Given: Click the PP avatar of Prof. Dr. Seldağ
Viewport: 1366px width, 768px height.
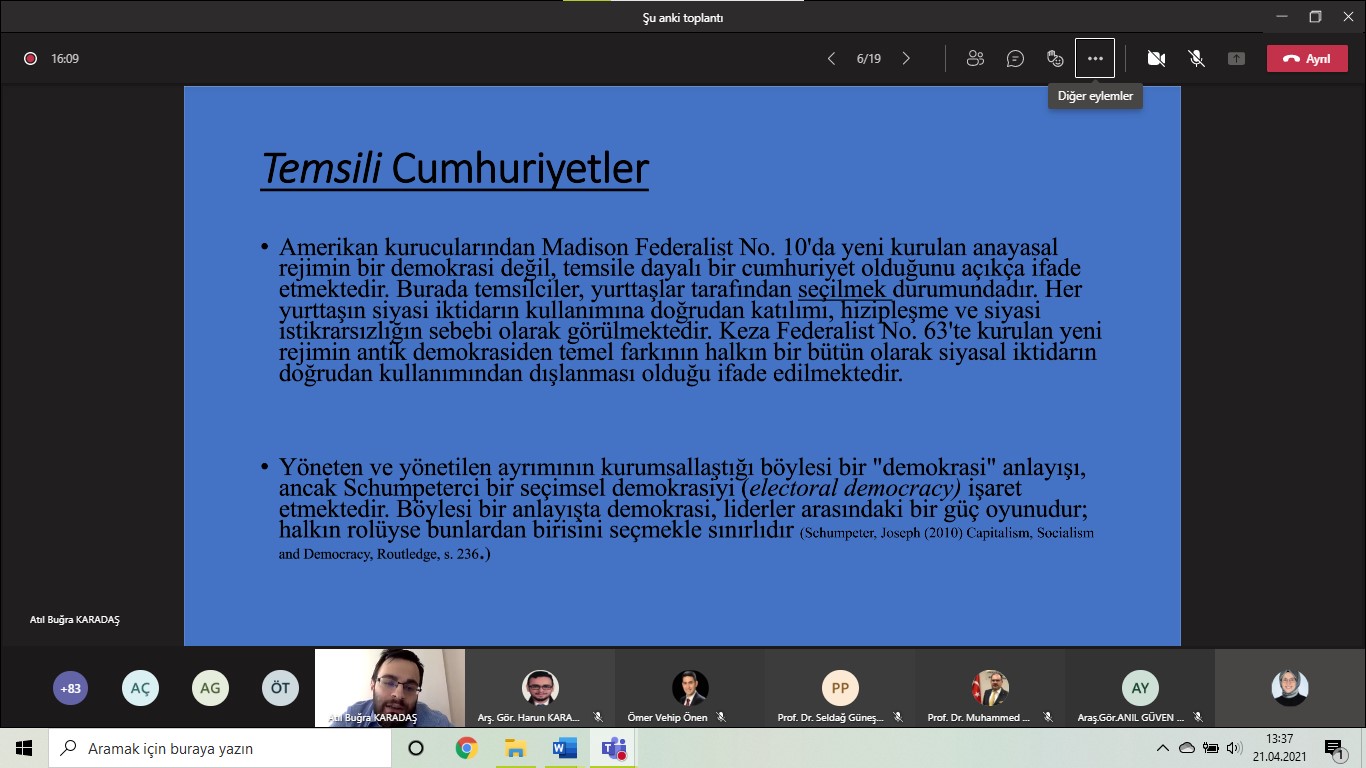Looking at the screenshot, I should point(840,688).
